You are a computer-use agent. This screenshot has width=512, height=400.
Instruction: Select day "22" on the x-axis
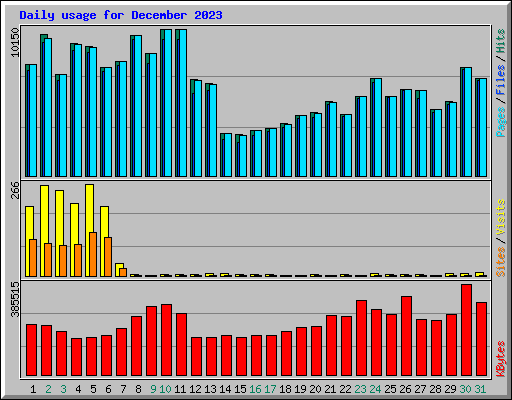[x=345, y=389]
